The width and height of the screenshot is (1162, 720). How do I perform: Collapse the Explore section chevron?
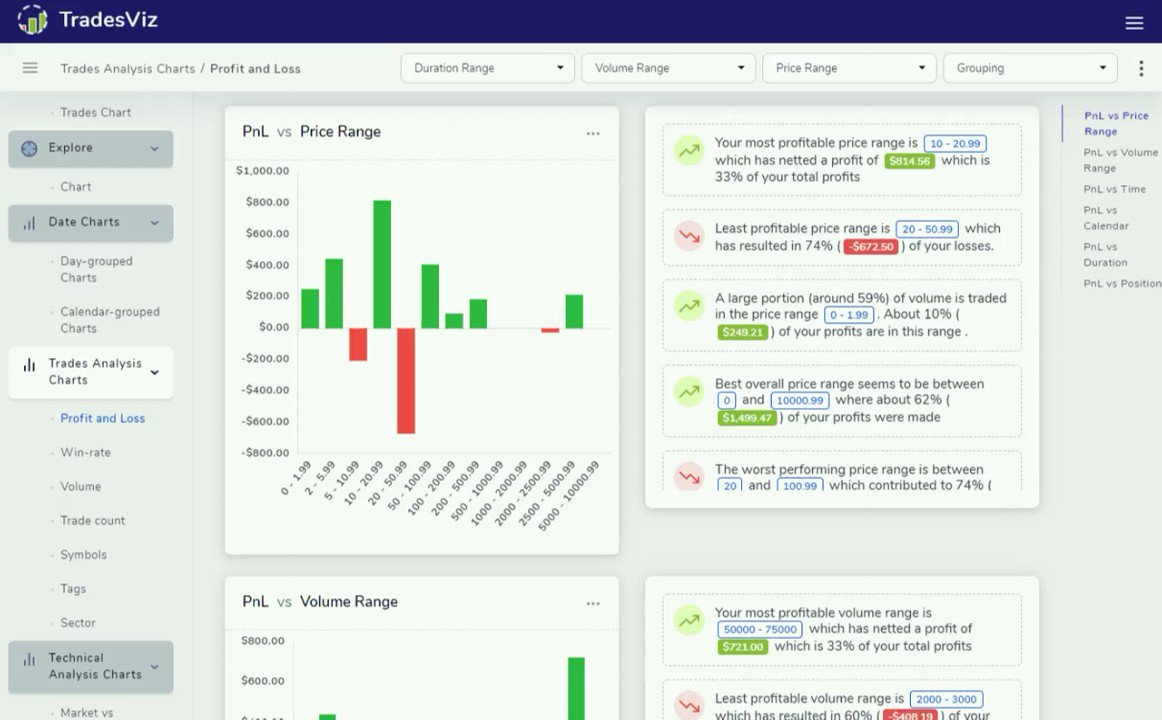tap(154, 148)
